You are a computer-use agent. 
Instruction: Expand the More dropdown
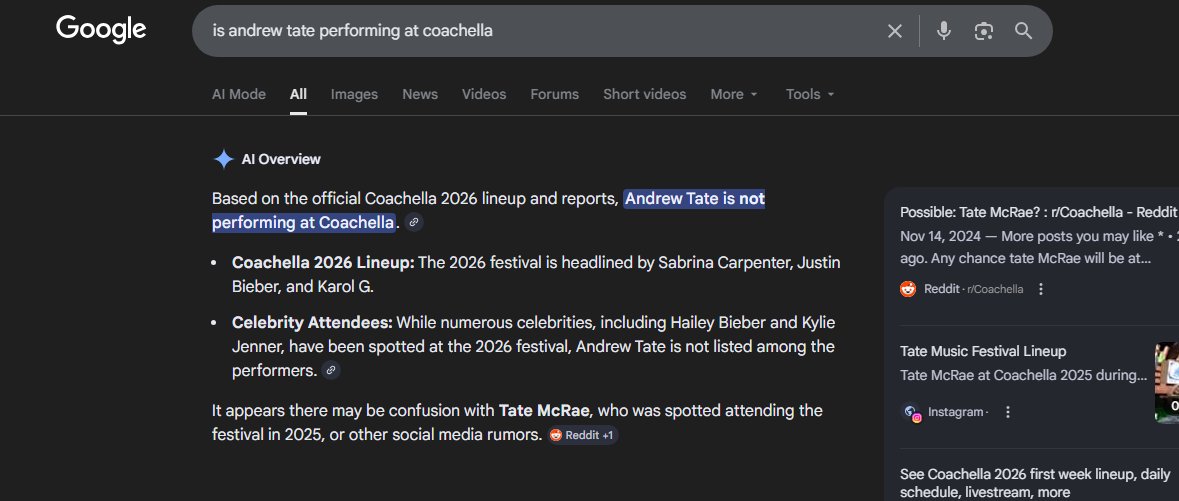[x=734, y=94]
